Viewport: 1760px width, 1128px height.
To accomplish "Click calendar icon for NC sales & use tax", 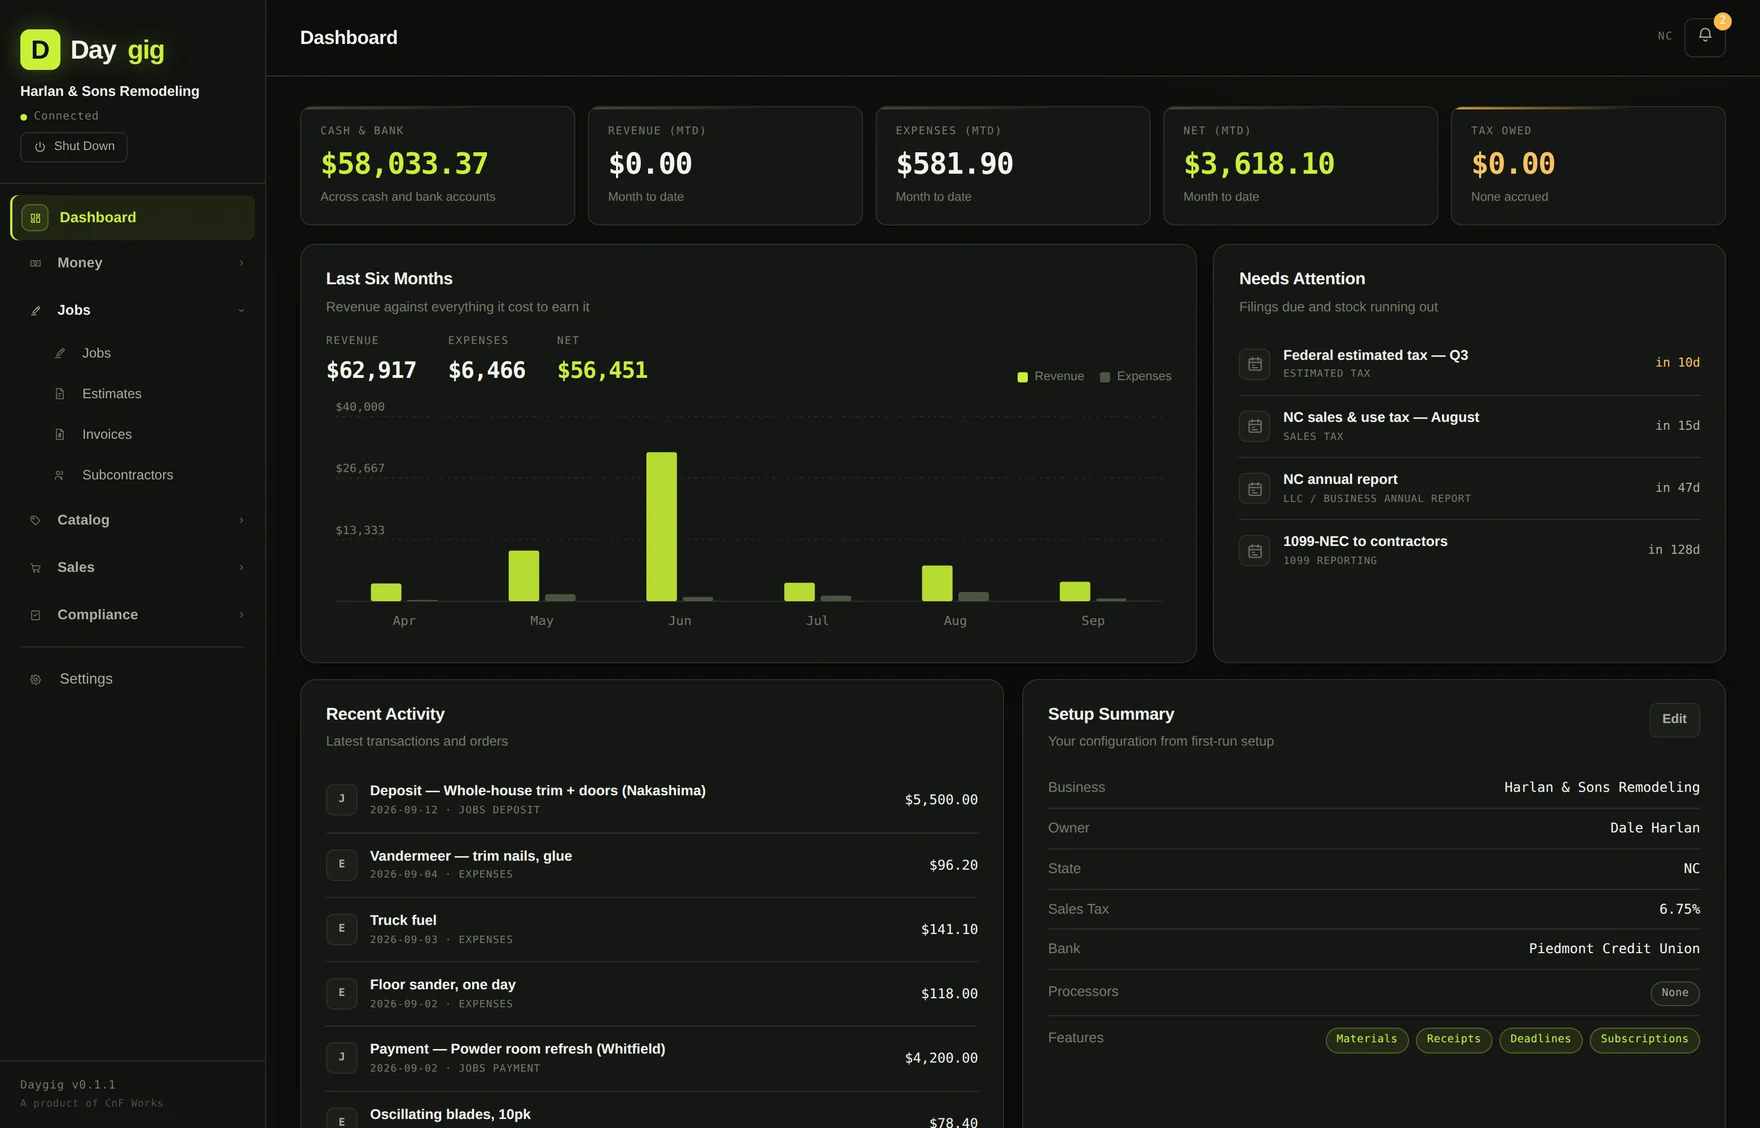I will pos(1255,426).
